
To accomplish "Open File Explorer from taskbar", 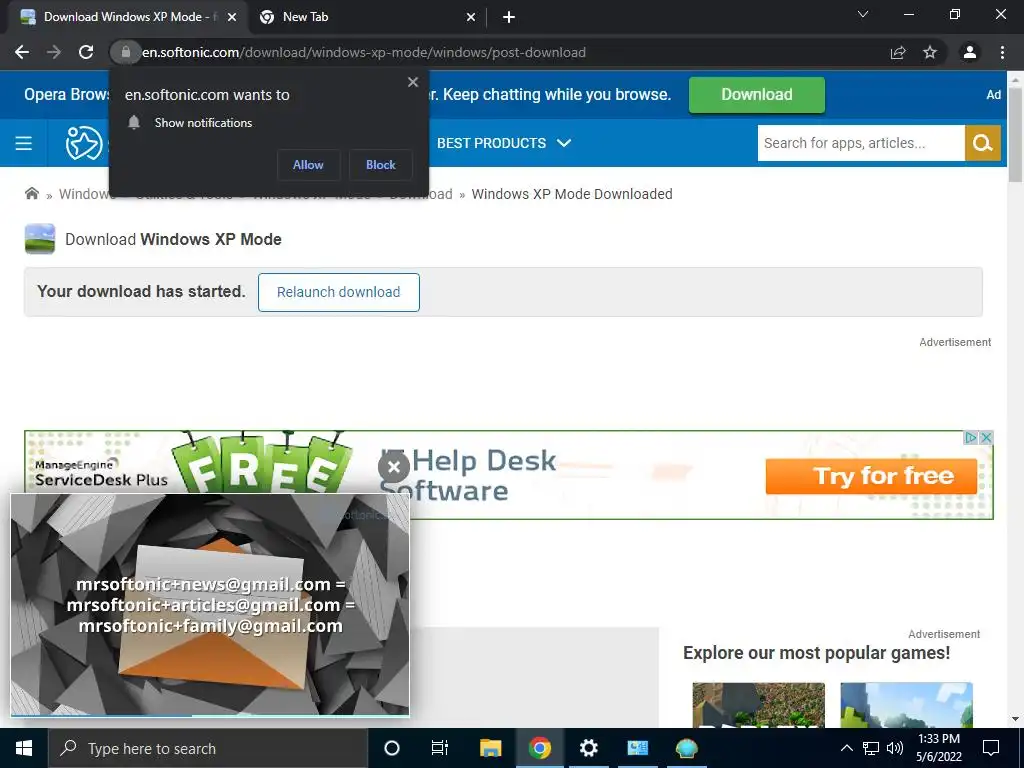I will point(490,748).
